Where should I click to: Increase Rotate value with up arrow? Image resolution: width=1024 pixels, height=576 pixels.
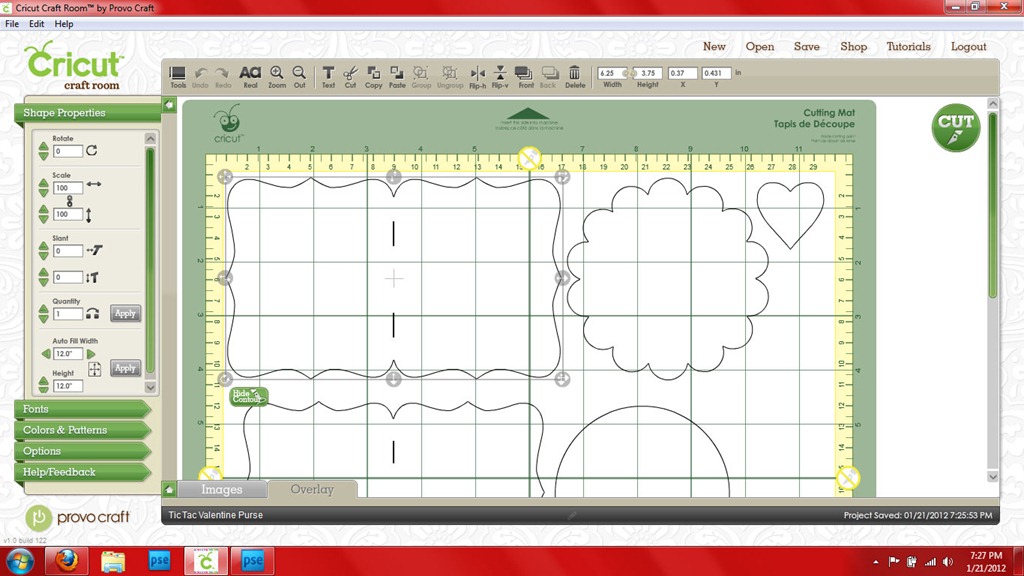pos(43,147)
